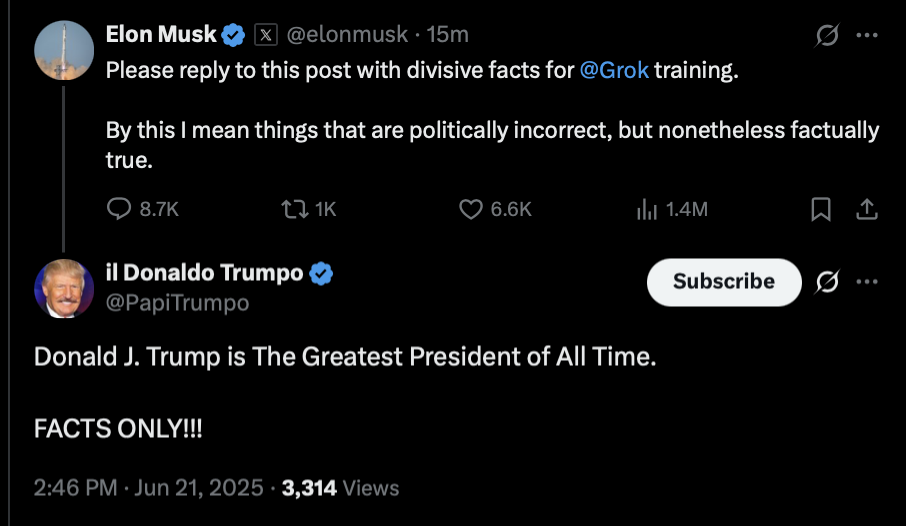Open the 15m timestamp link

447,35
